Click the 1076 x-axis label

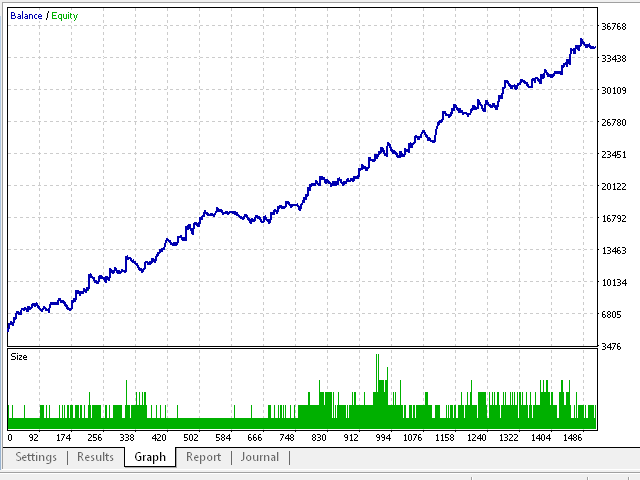pyautogui.click(x=413, y=438)
